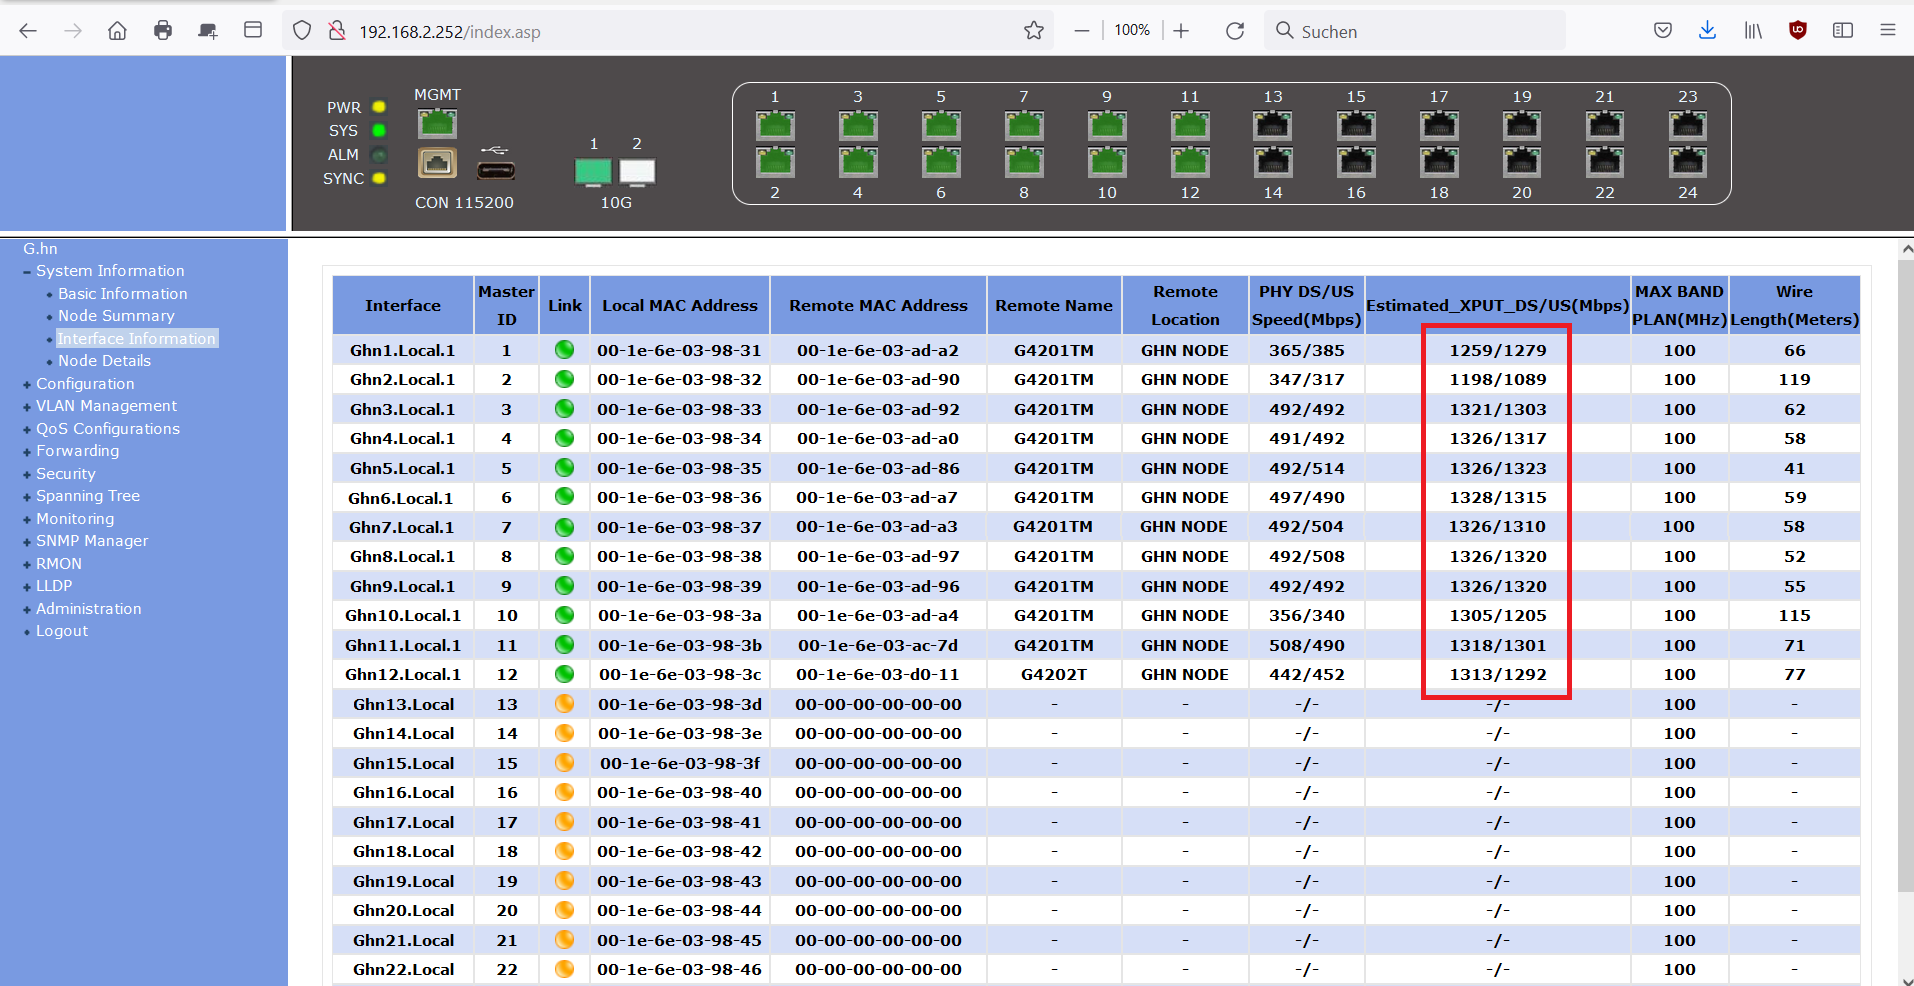Screen dimensions: 1914x986
Task: Click the MGMT port icon
Action: click(438, 124)
